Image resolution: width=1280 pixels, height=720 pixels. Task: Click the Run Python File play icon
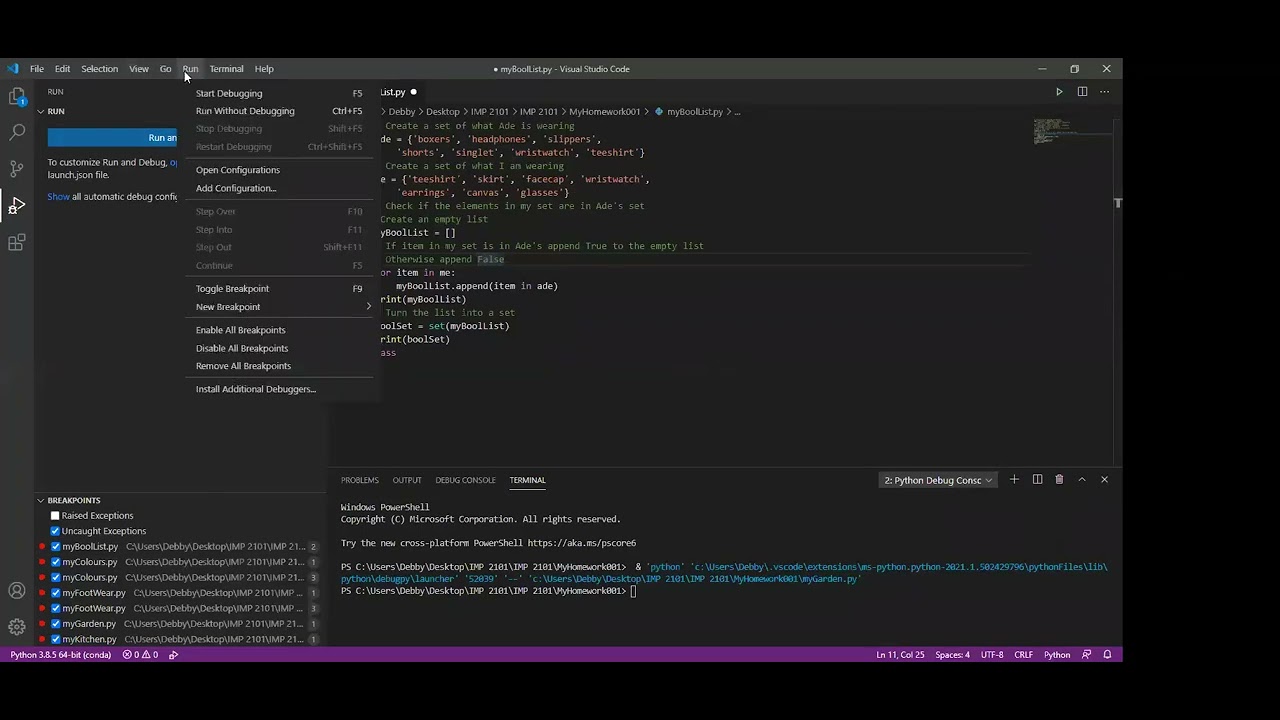coord(1059,92)
